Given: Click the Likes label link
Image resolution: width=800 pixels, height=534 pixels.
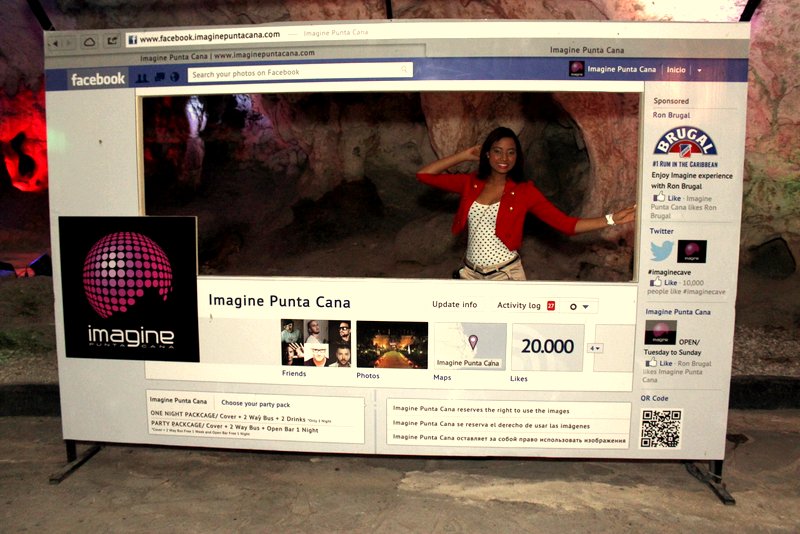Looking at the screenshot, I should [x=519, y=378].
